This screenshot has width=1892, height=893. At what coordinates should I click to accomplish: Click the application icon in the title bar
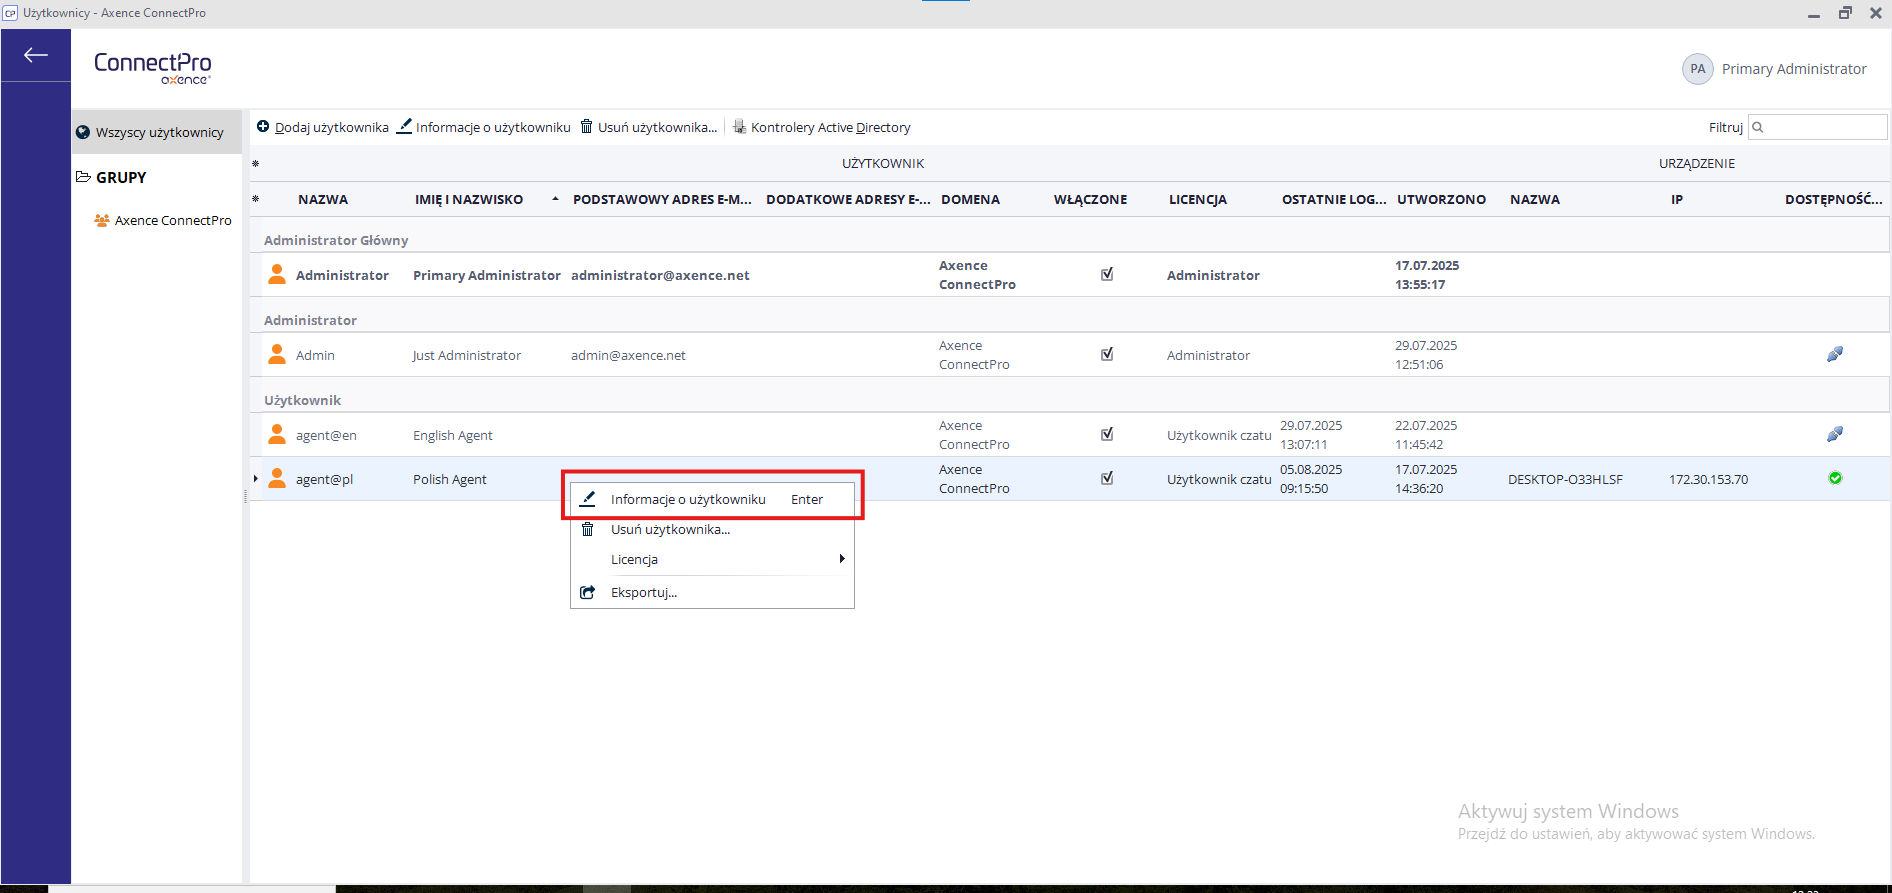click(10, 13)
